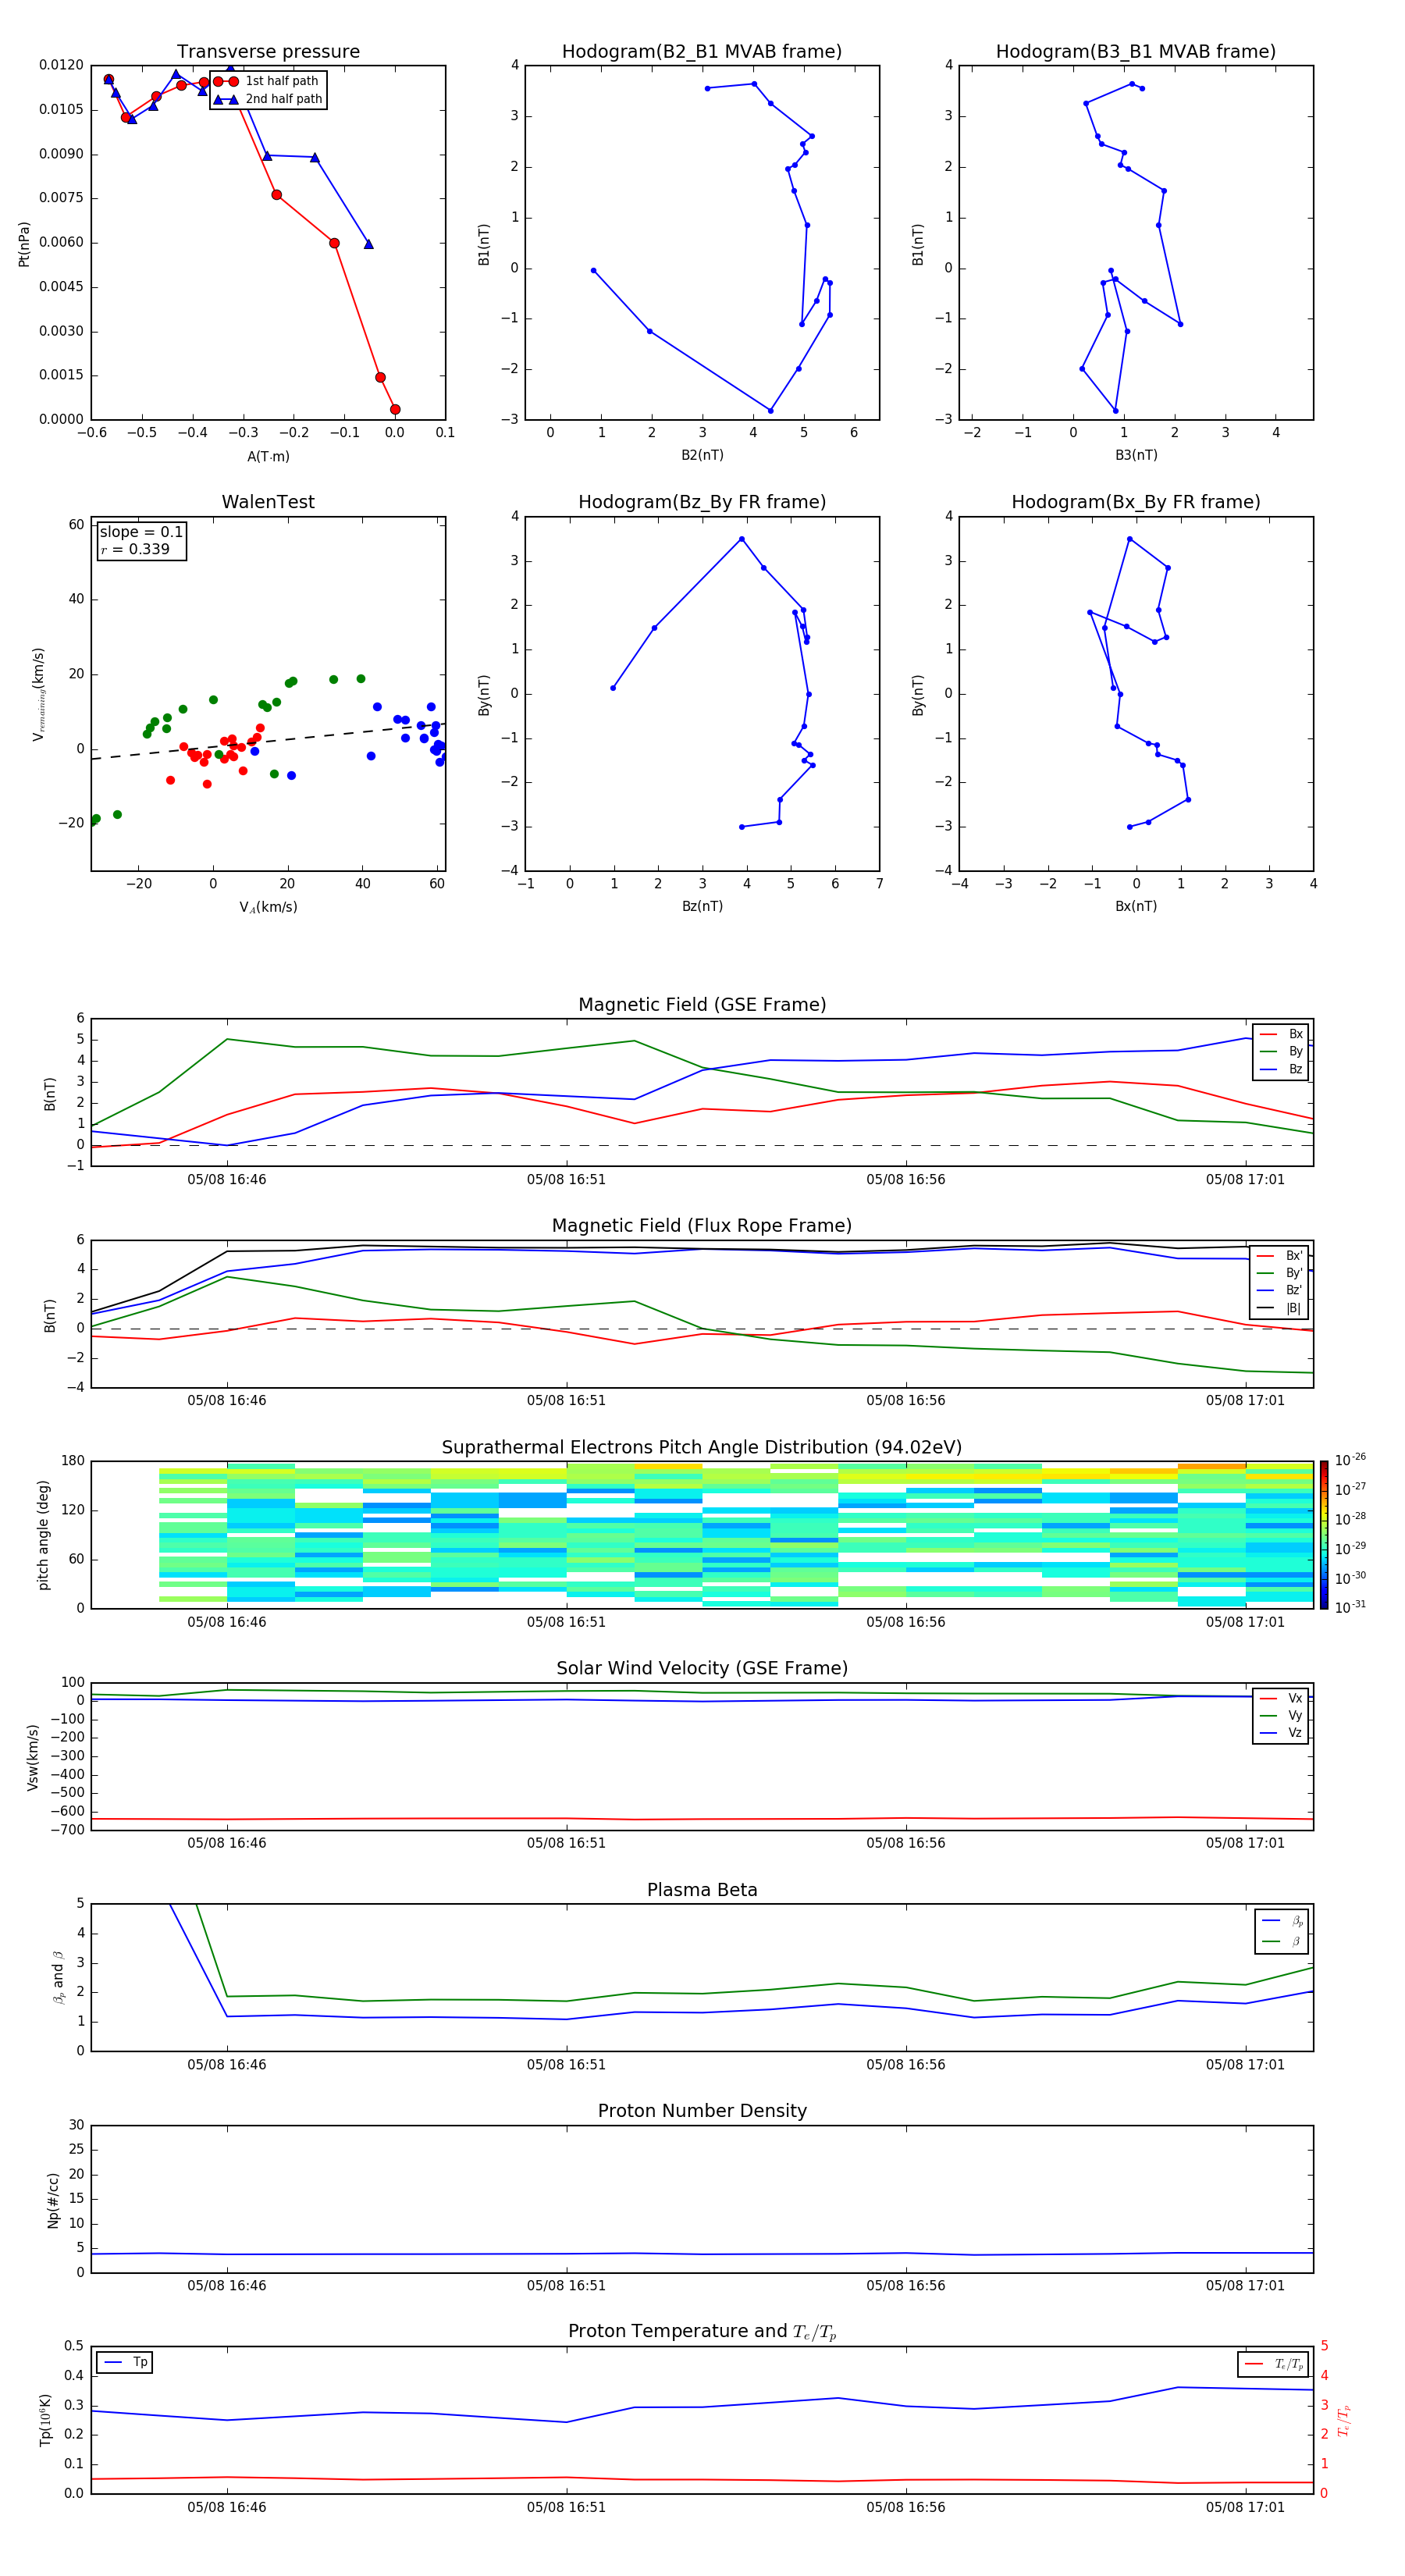The height and width of the screenshot is (2576, 1405).
Task: Click the V_A(km/s) x-axis label
Action: point(268,907)
